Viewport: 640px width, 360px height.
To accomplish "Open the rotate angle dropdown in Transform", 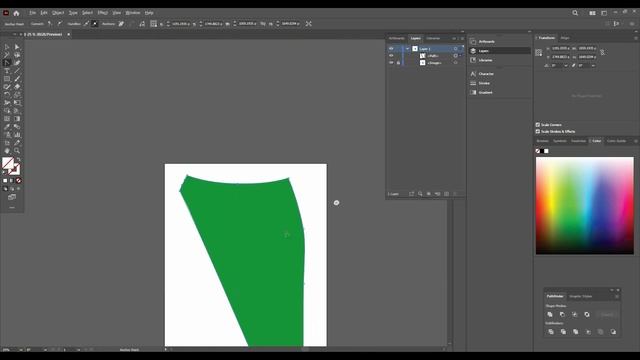I will coord(566,66).
